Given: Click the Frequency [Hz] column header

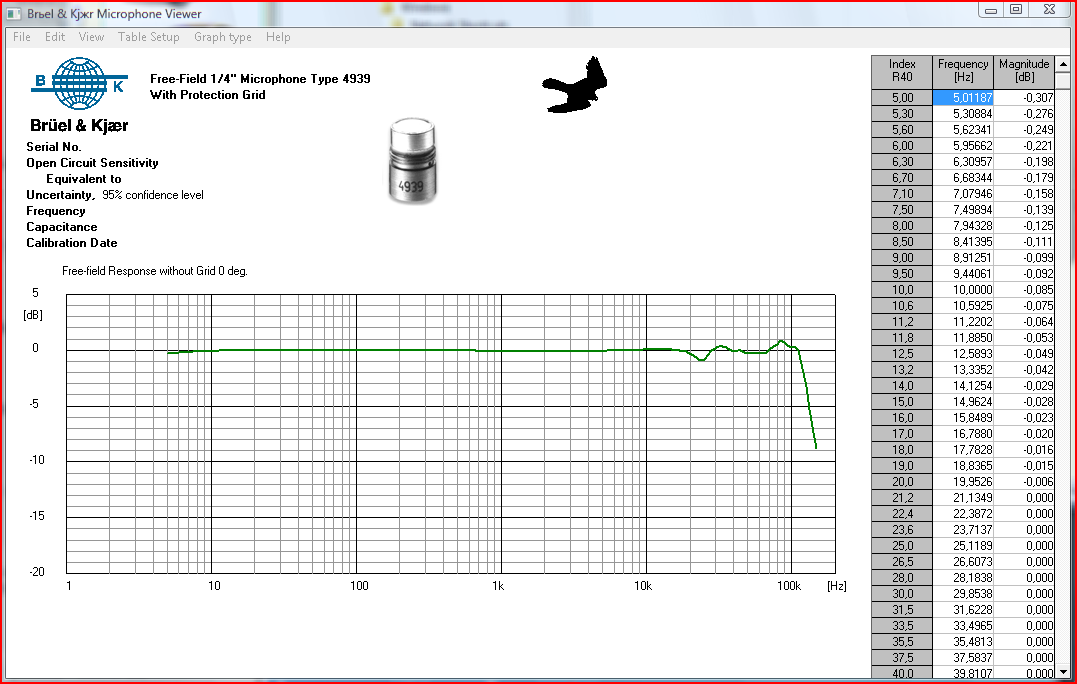Looking at the screenshot, I should click(x=963, y=71).
